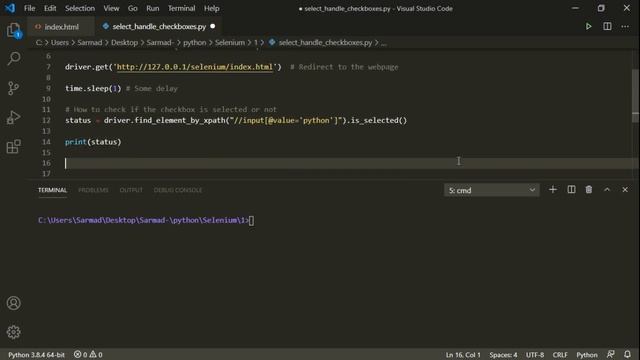Open the localhost index.html URL link
This screenshot has width=640, height=360.
click(x=194, y=67)
